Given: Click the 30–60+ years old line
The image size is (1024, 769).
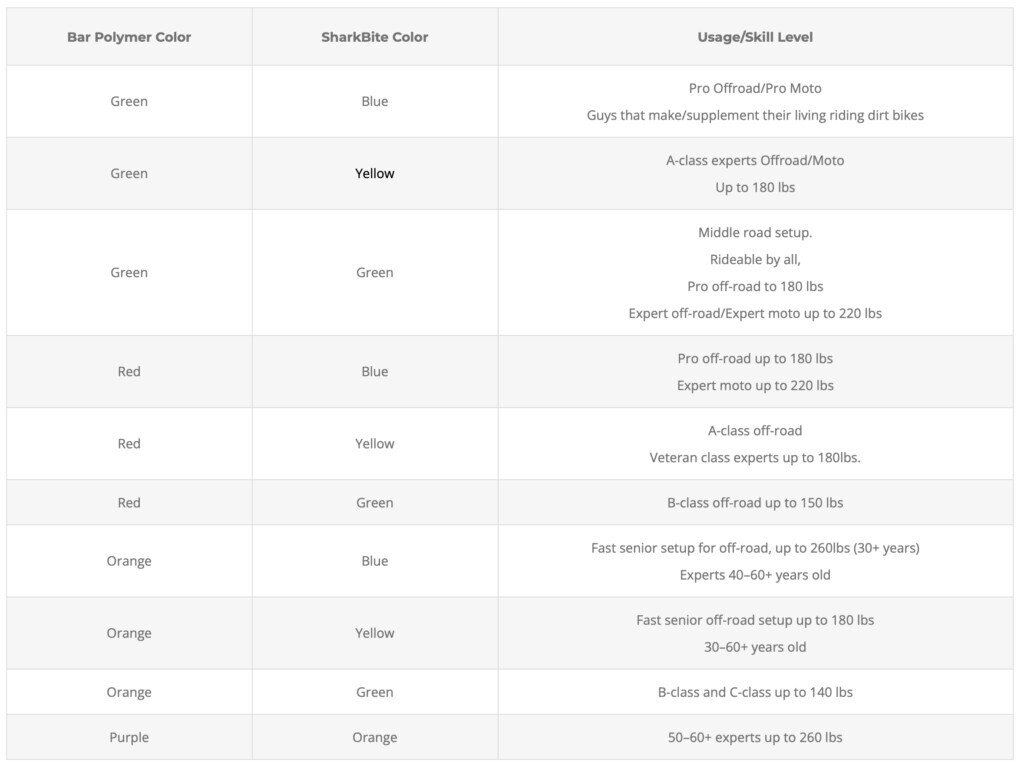Looking at the screenshot, I should coord(755,647).
